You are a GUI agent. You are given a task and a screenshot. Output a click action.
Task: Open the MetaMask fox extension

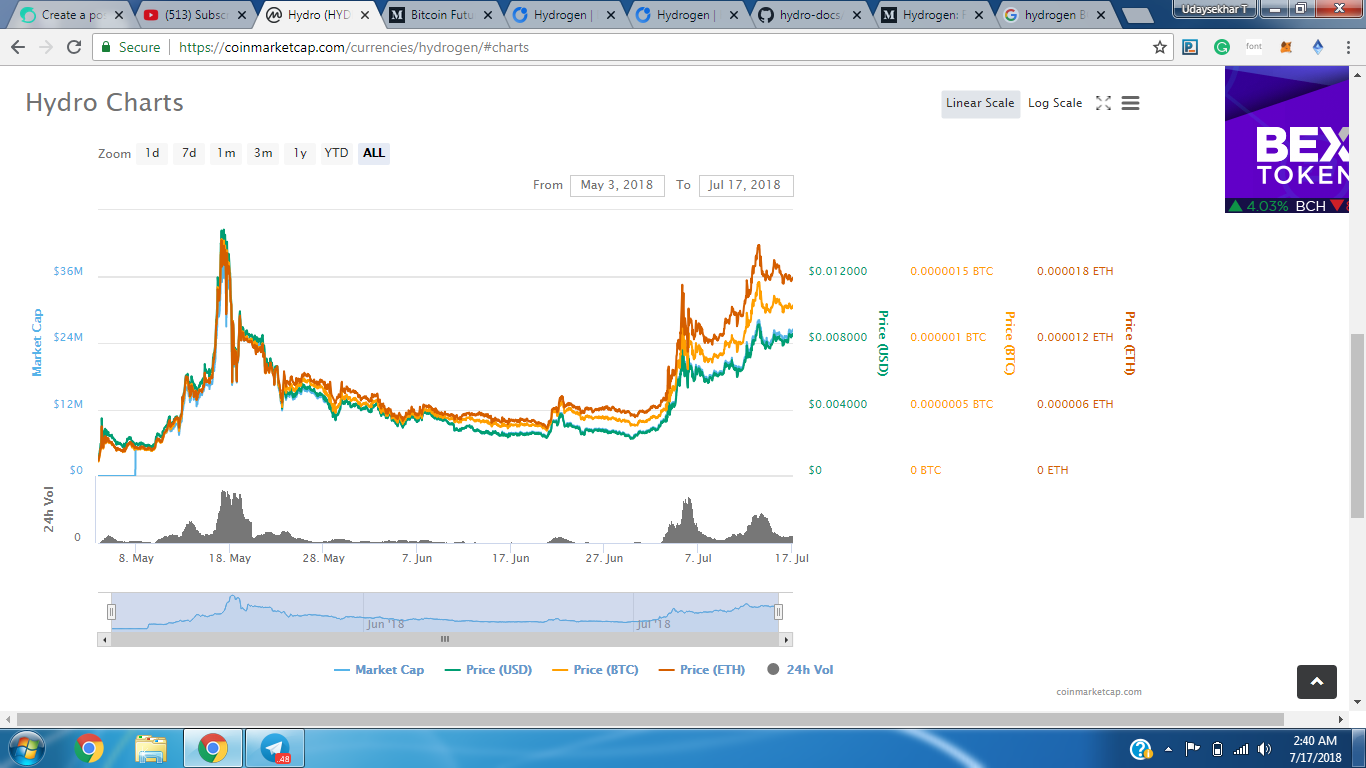point(1287,47)
